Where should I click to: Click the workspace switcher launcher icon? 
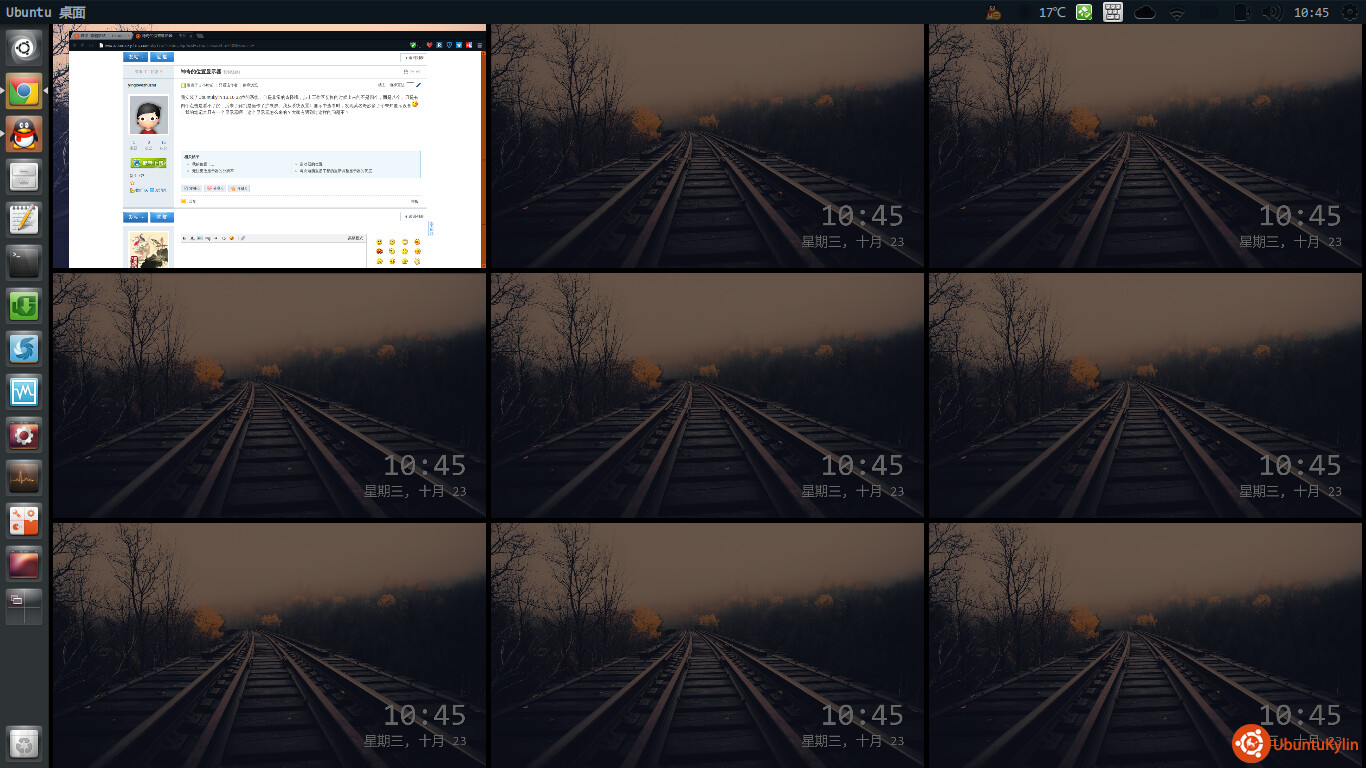point(24,607)
